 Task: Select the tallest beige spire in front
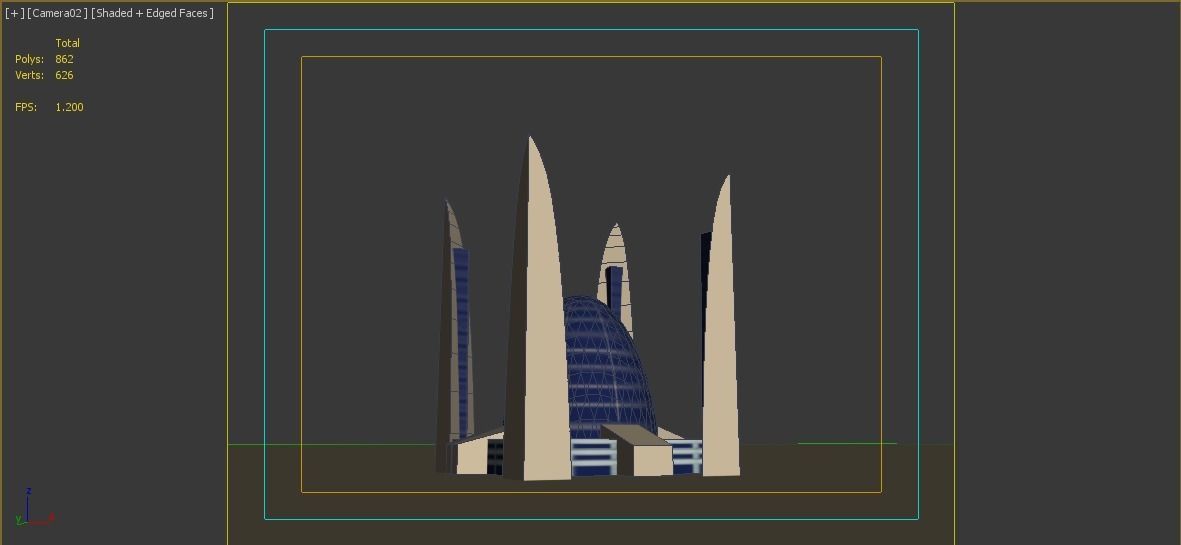(x=537, y=309)
